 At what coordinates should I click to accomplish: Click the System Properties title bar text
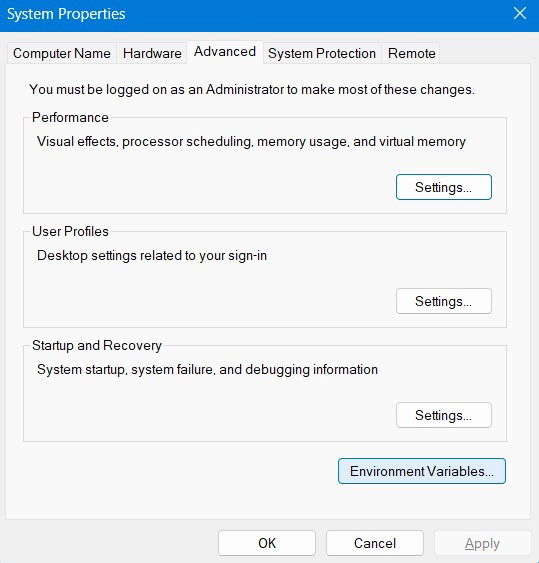[66, 14]
